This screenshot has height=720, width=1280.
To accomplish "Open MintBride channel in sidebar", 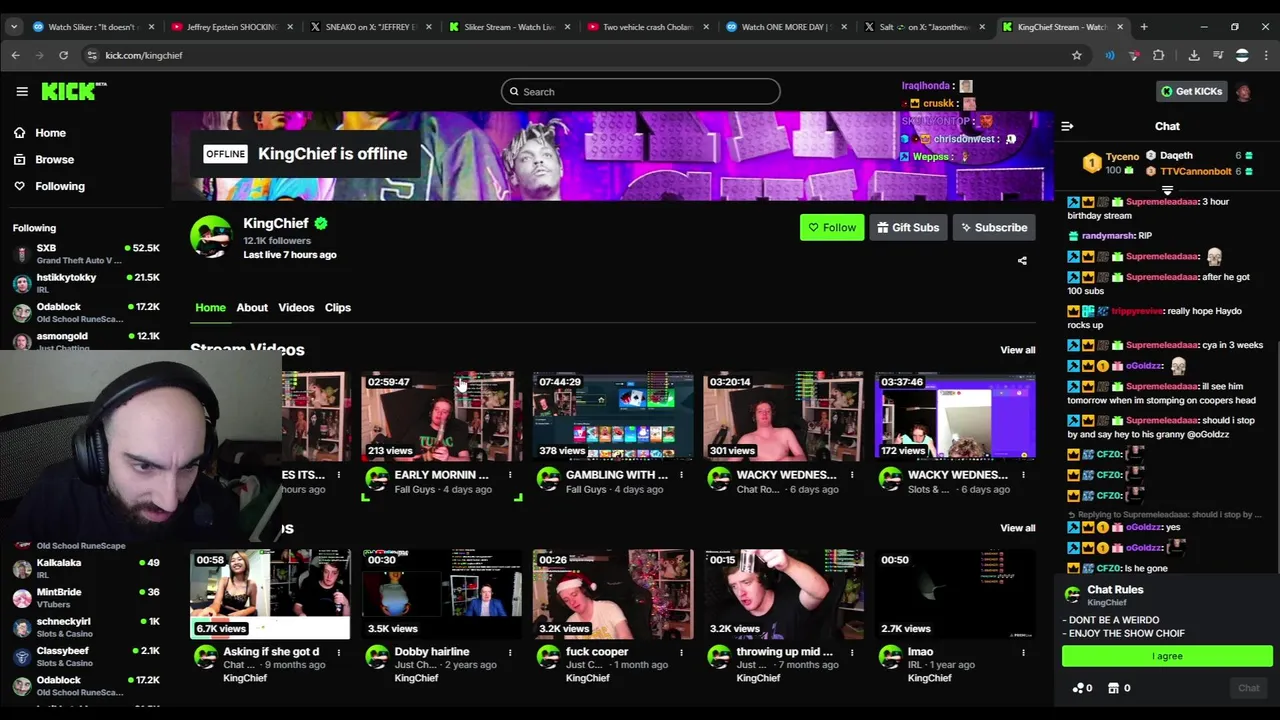I will pos(86,598).
